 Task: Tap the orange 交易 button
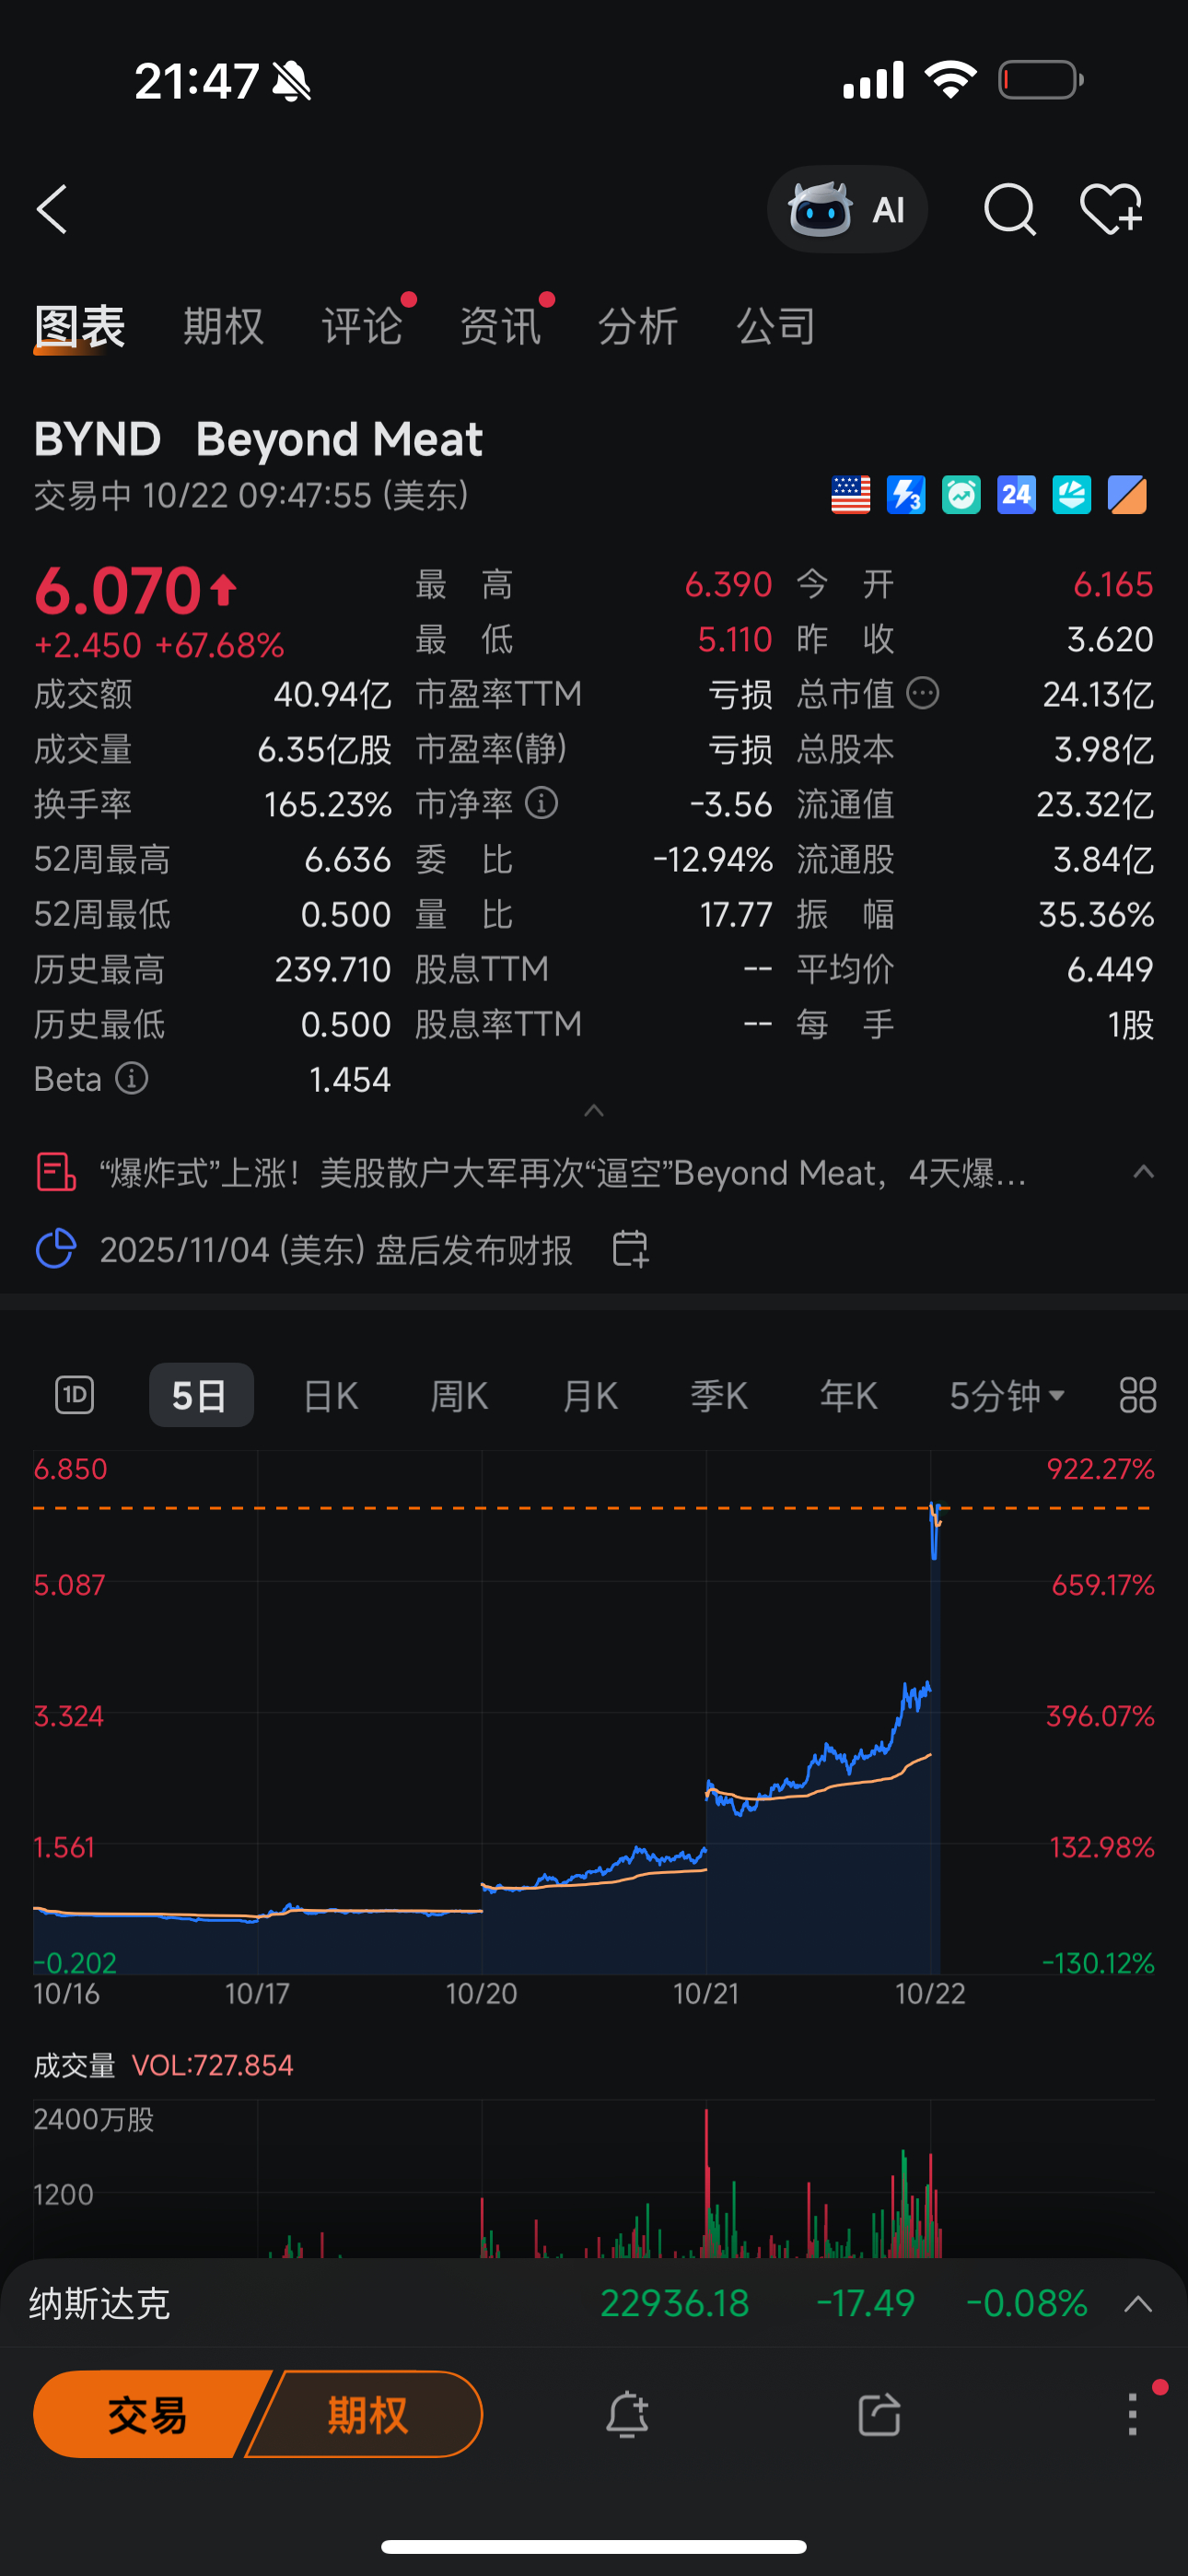coord(148,2415)
